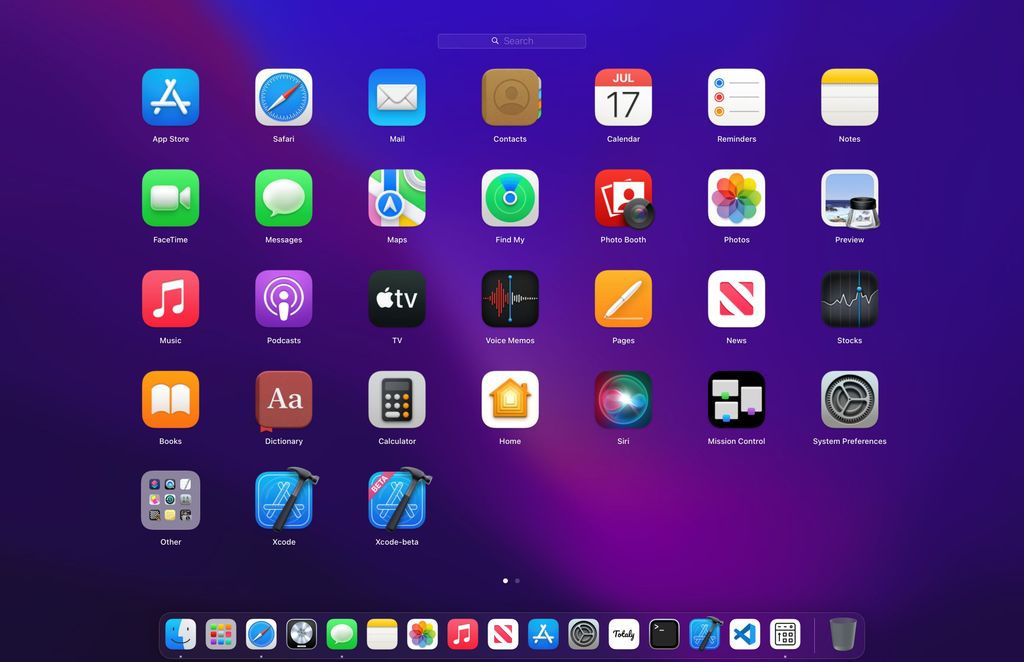Viewport: 1024px width, 662px height.
Task: Select the first Launchpad page dot
Action: point(505,580)
